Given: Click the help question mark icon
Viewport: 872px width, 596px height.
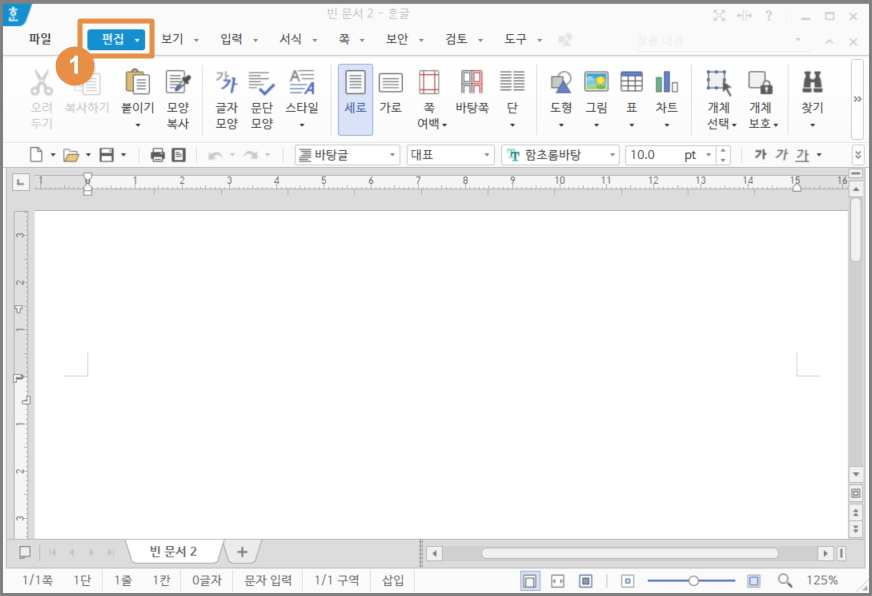Looking at the screenshot, I should click(x=769, y=16).
